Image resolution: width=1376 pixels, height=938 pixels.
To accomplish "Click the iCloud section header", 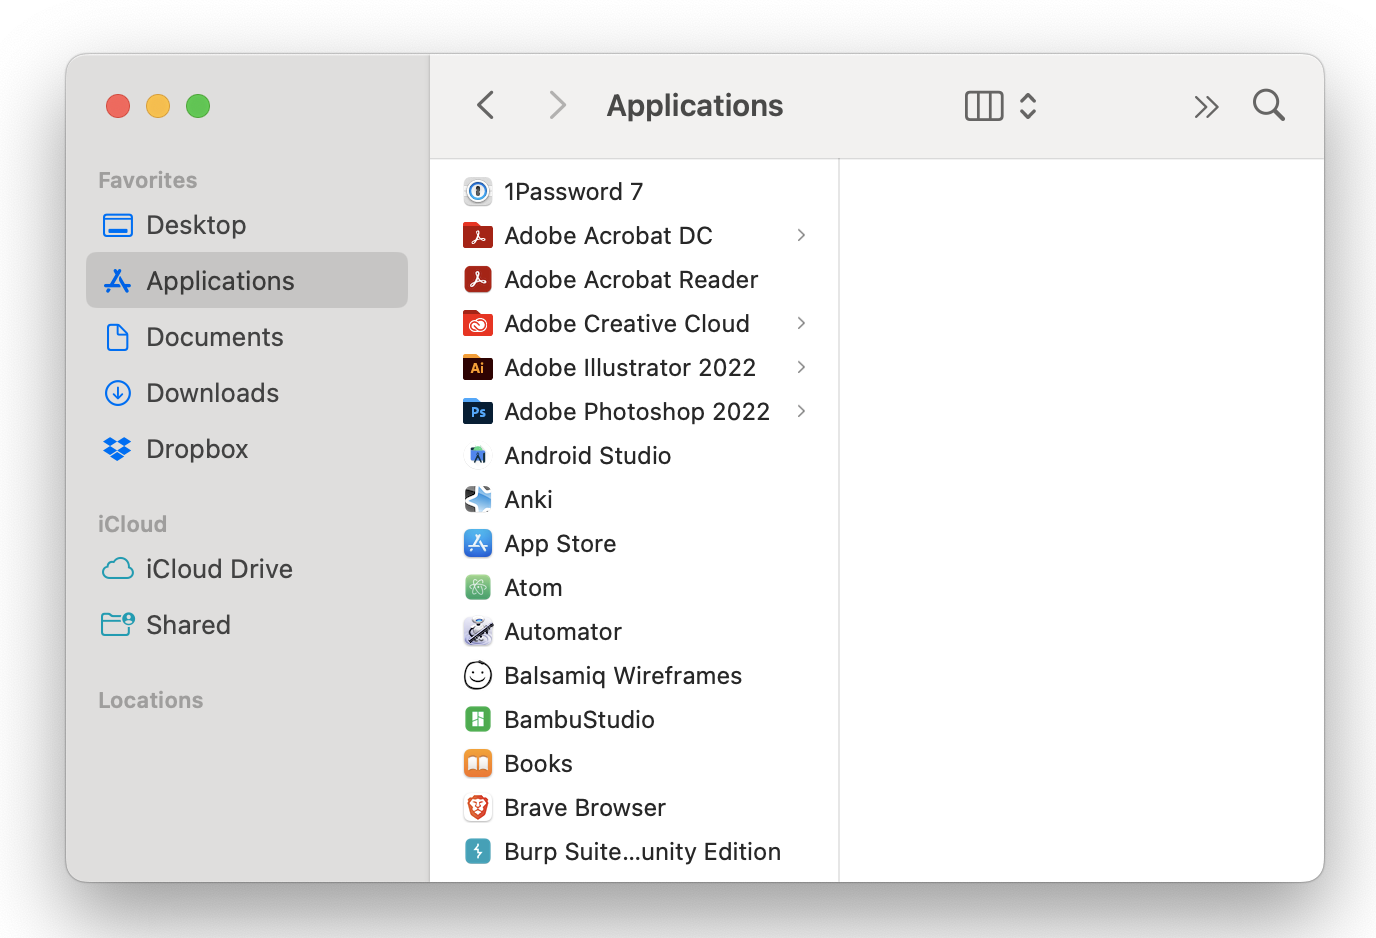I will [132, 524].
